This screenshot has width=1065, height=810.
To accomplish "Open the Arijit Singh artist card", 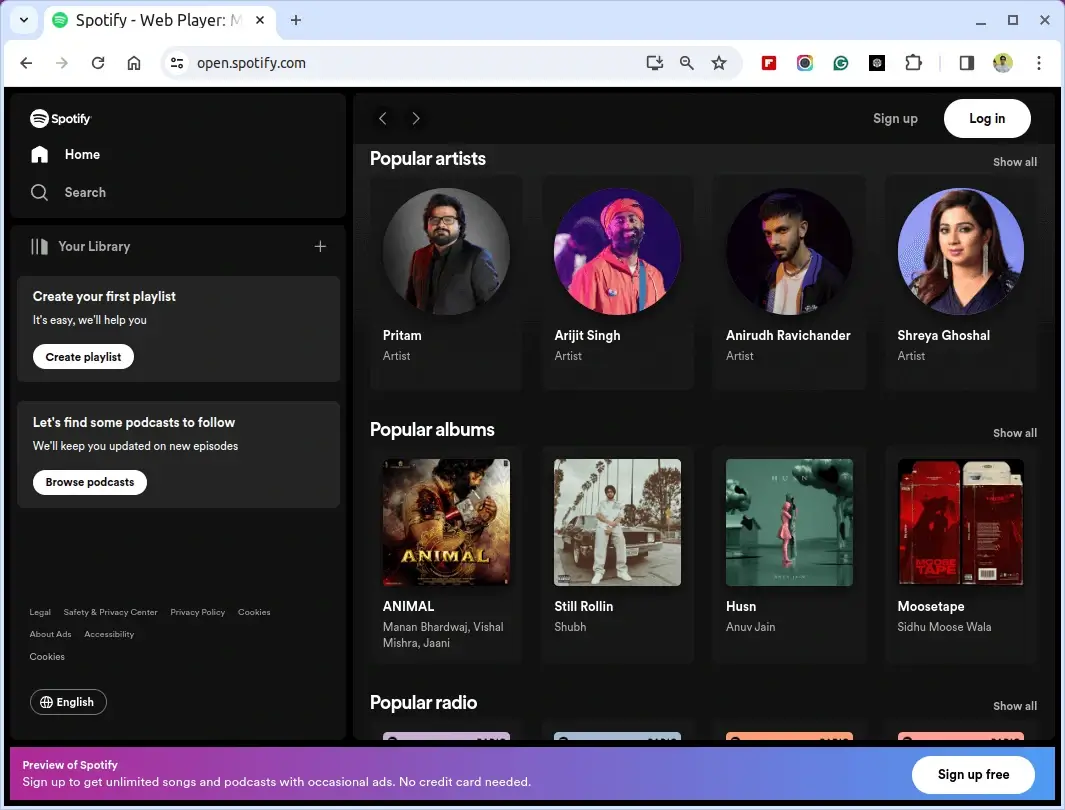I will coord(617,252).
